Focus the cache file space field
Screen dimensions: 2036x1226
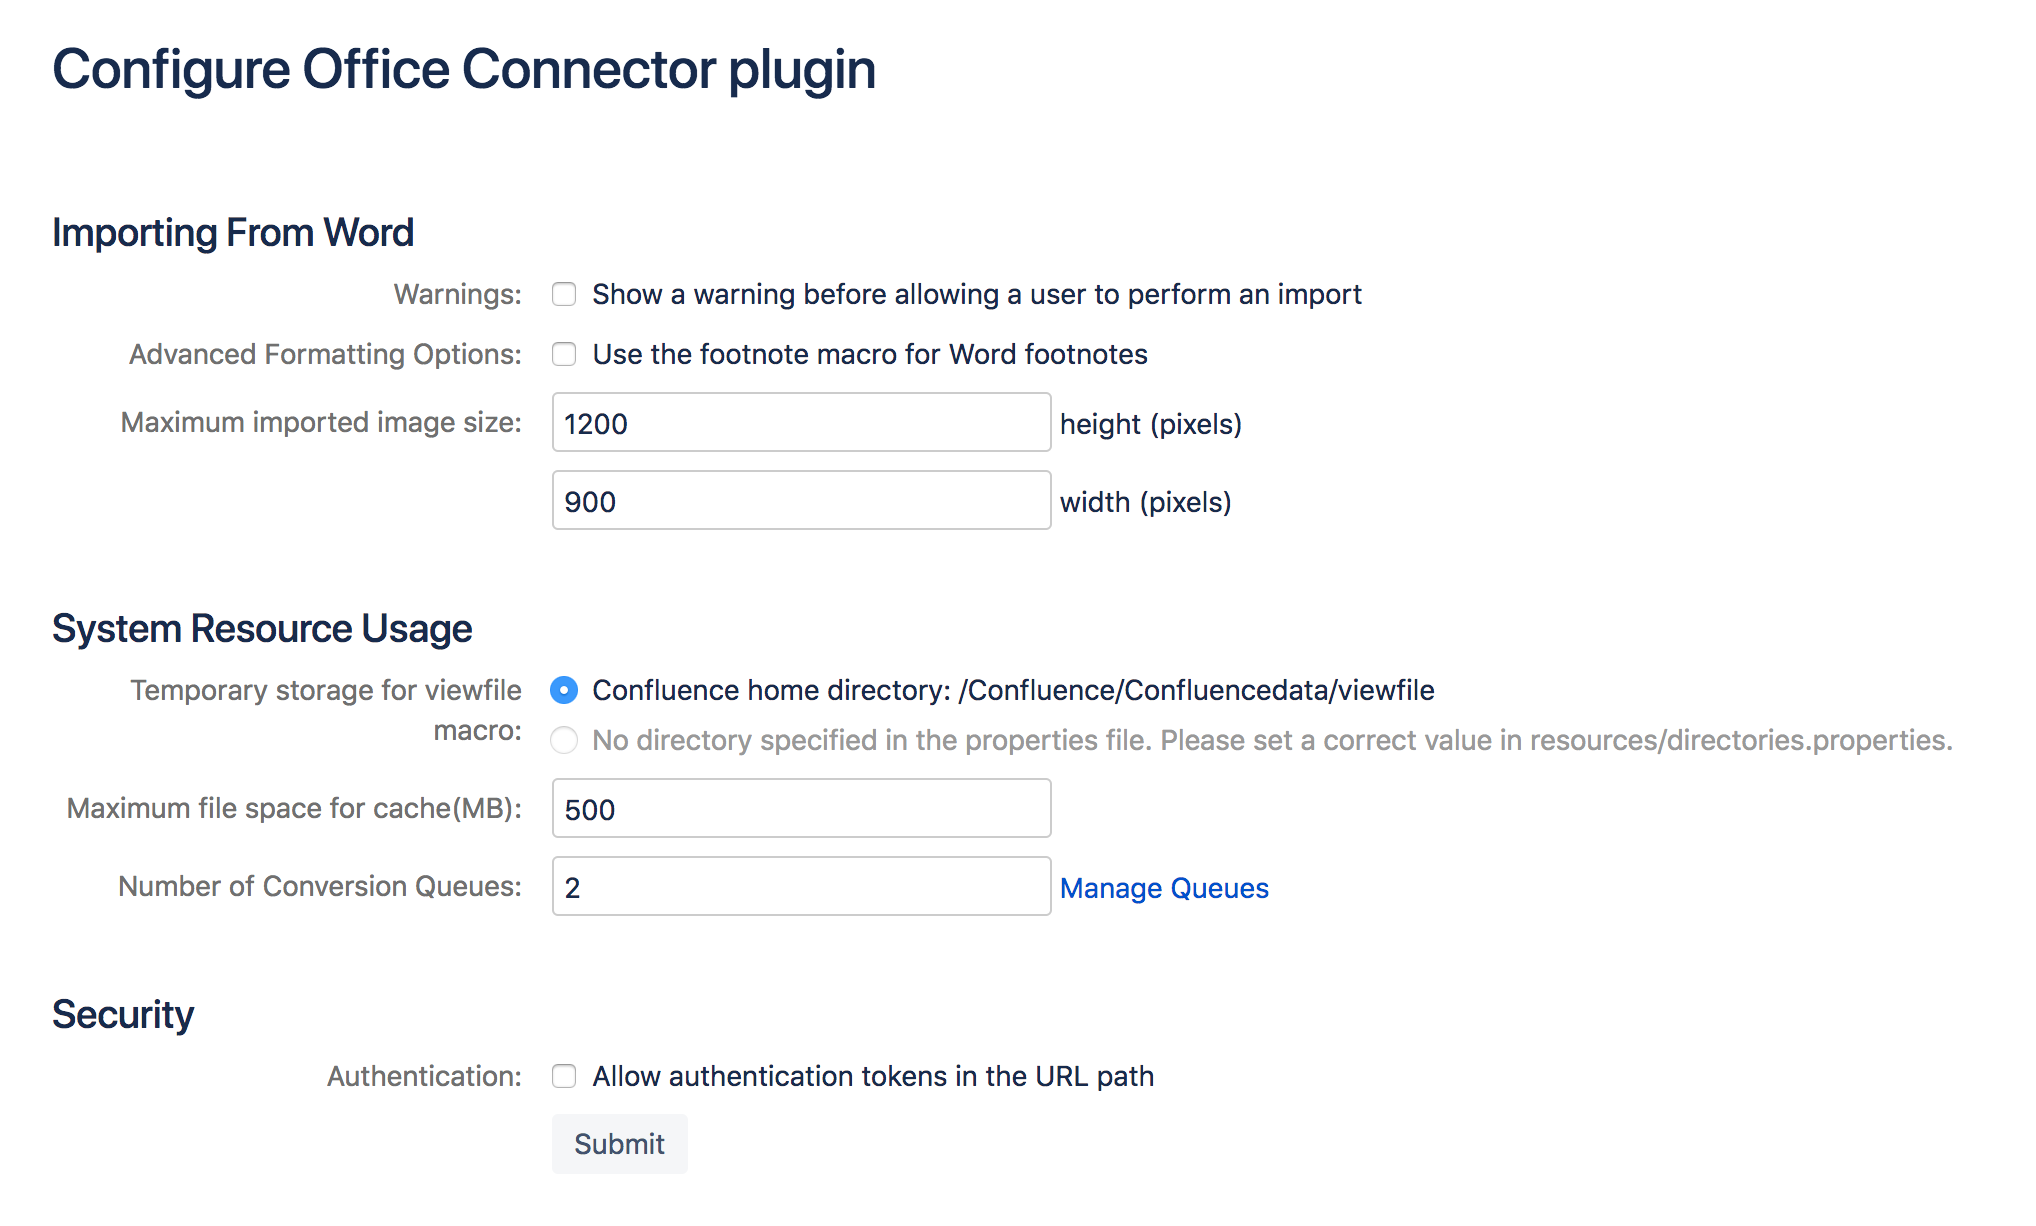click(x=801, y=809)
